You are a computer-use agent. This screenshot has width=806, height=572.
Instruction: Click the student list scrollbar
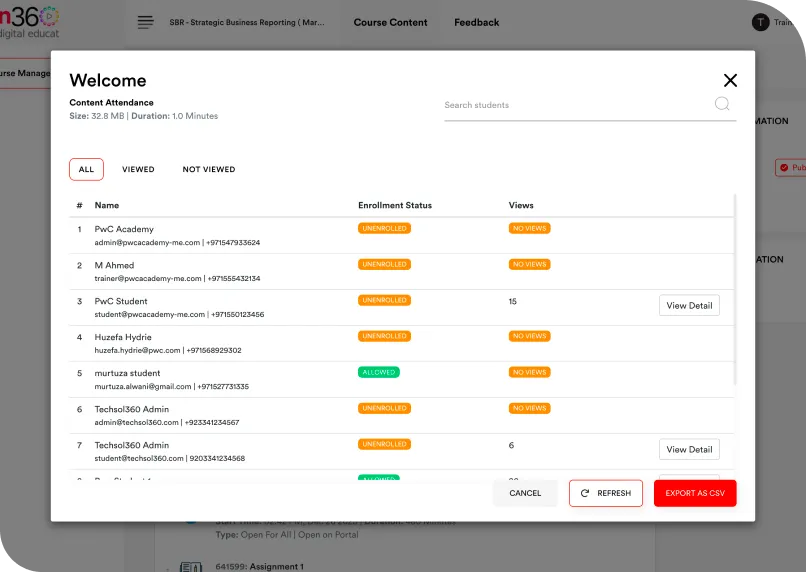point(735,289)
